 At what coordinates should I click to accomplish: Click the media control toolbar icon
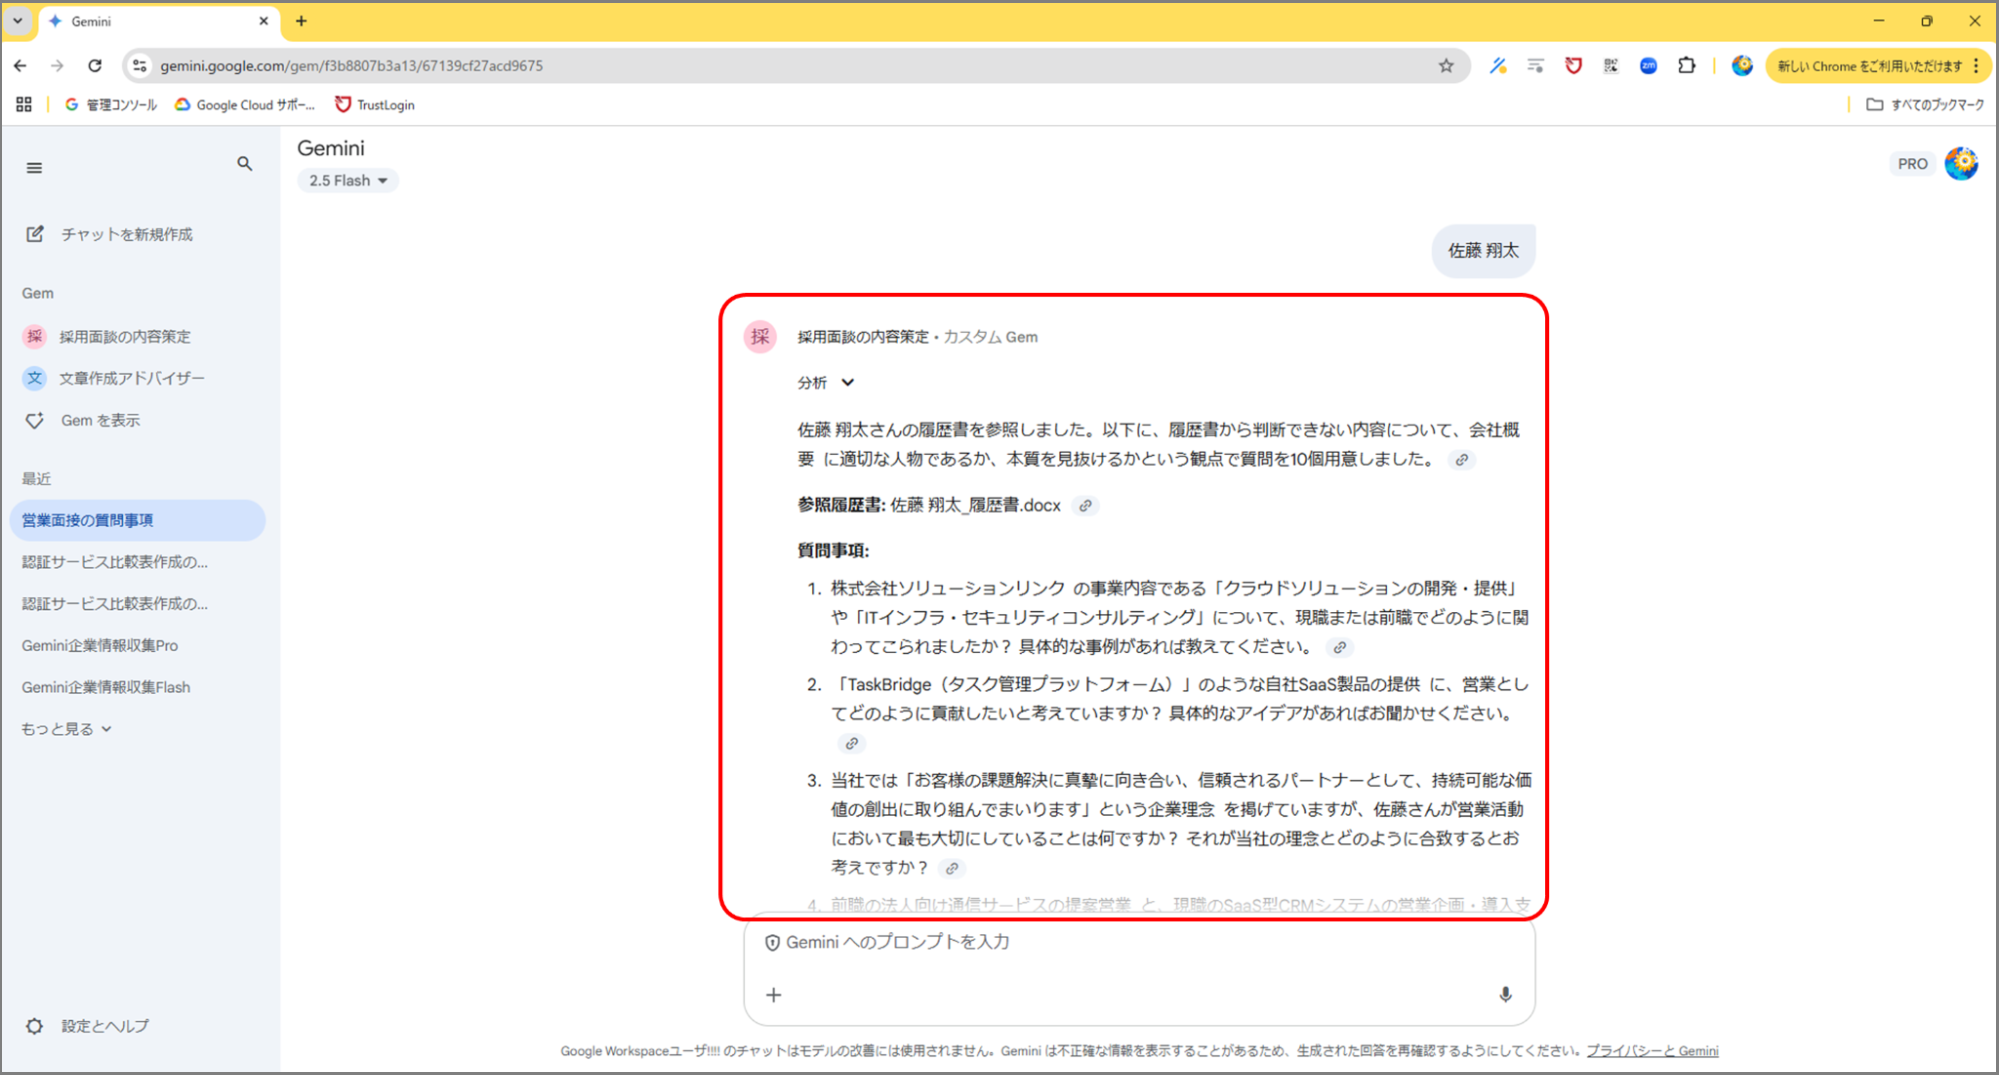1535,66
